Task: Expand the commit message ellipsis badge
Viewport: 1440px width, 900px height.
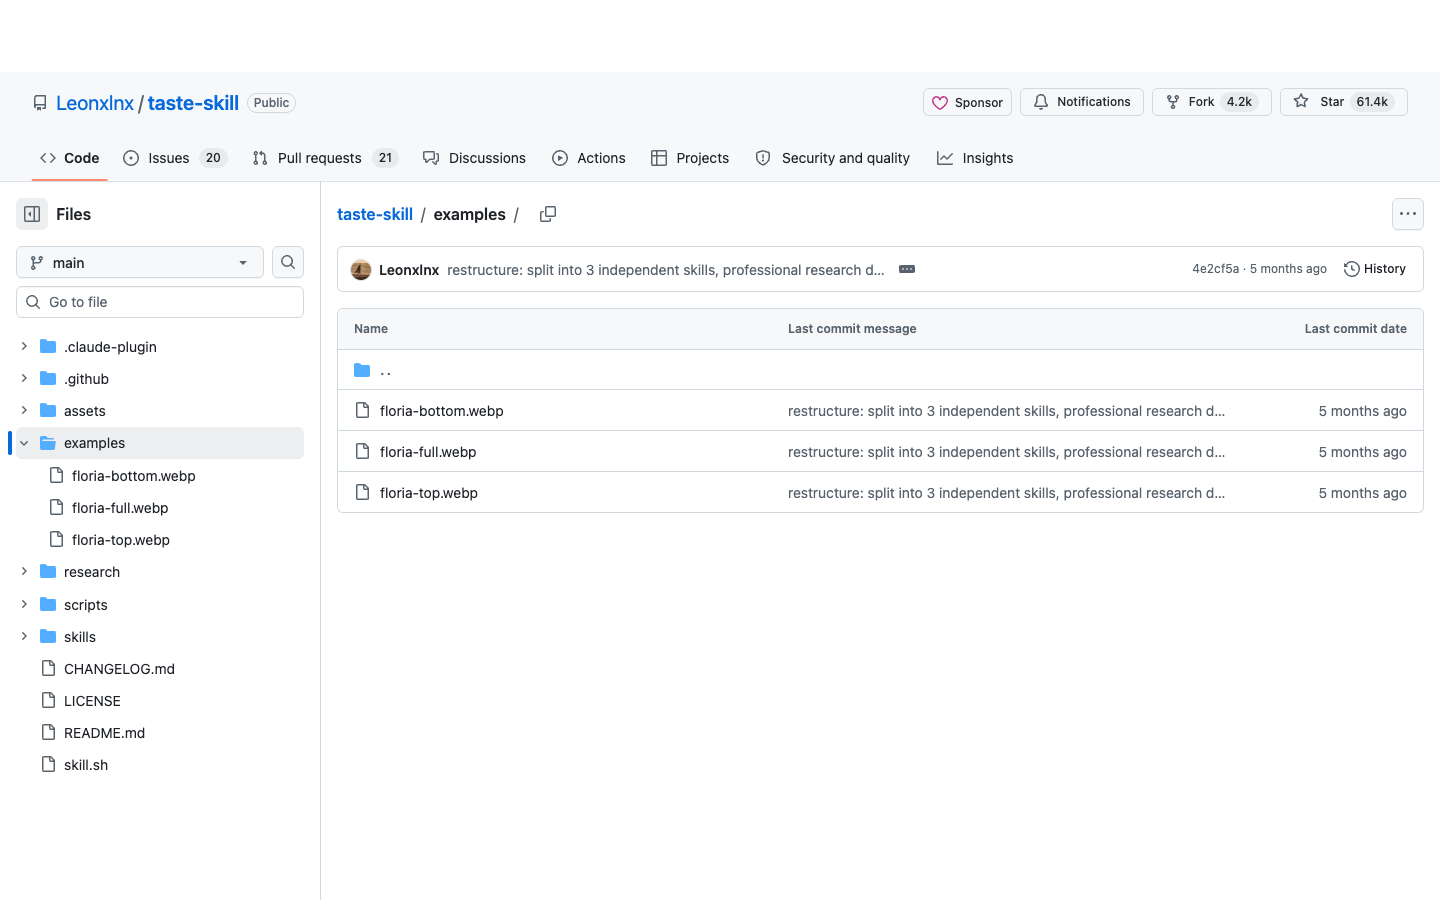Action: tap(907, 269)
